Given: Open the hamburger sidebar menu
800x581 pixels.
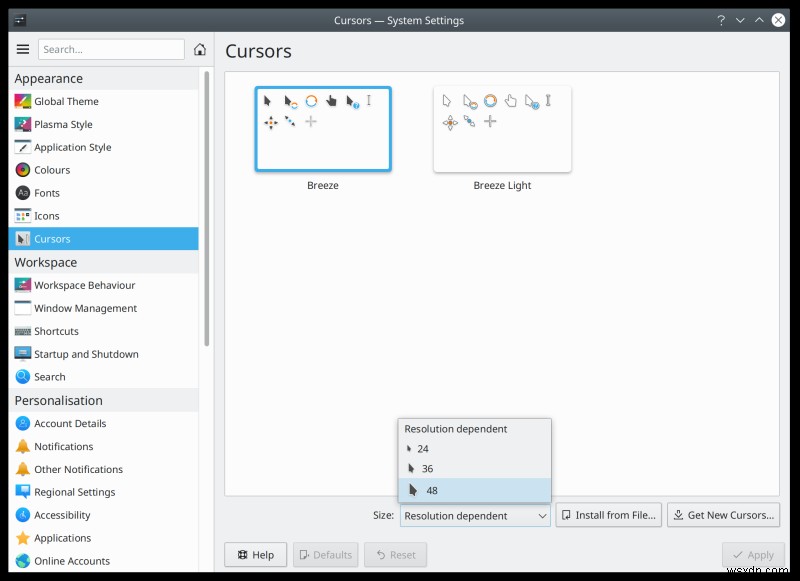Looking at the screenshot, I should [23, 49].
